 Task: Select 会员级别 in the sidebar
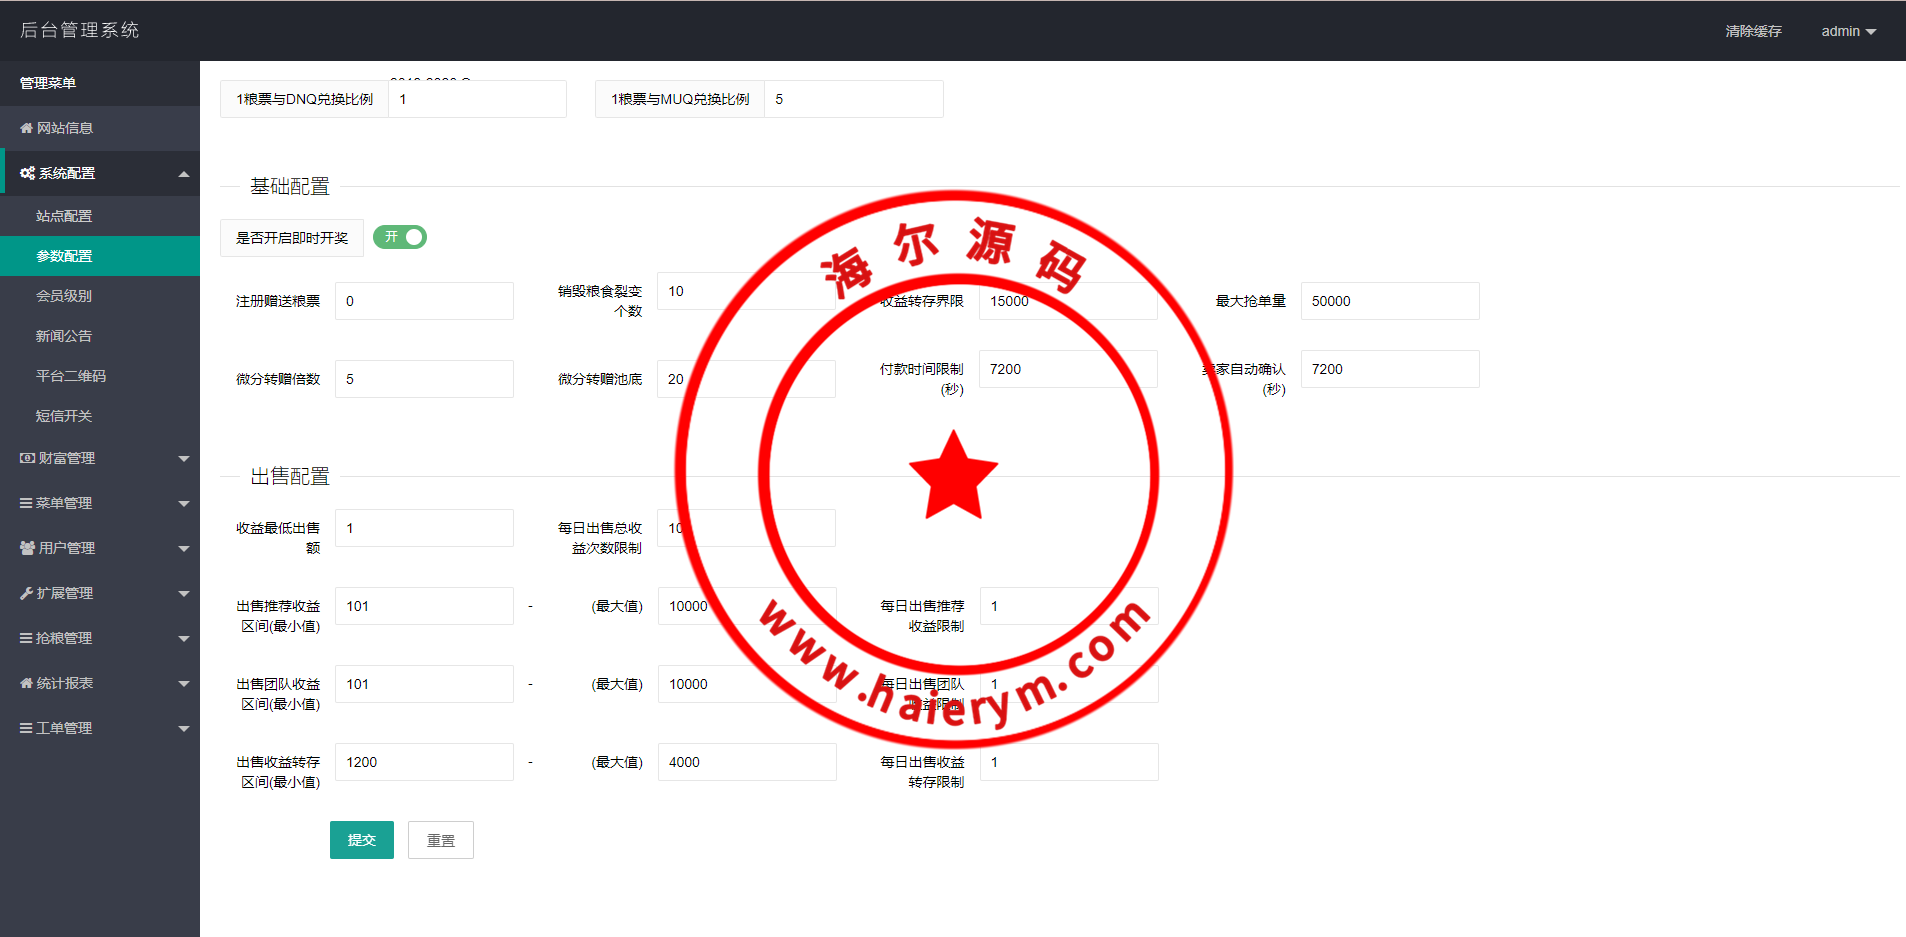click(64, 296)
